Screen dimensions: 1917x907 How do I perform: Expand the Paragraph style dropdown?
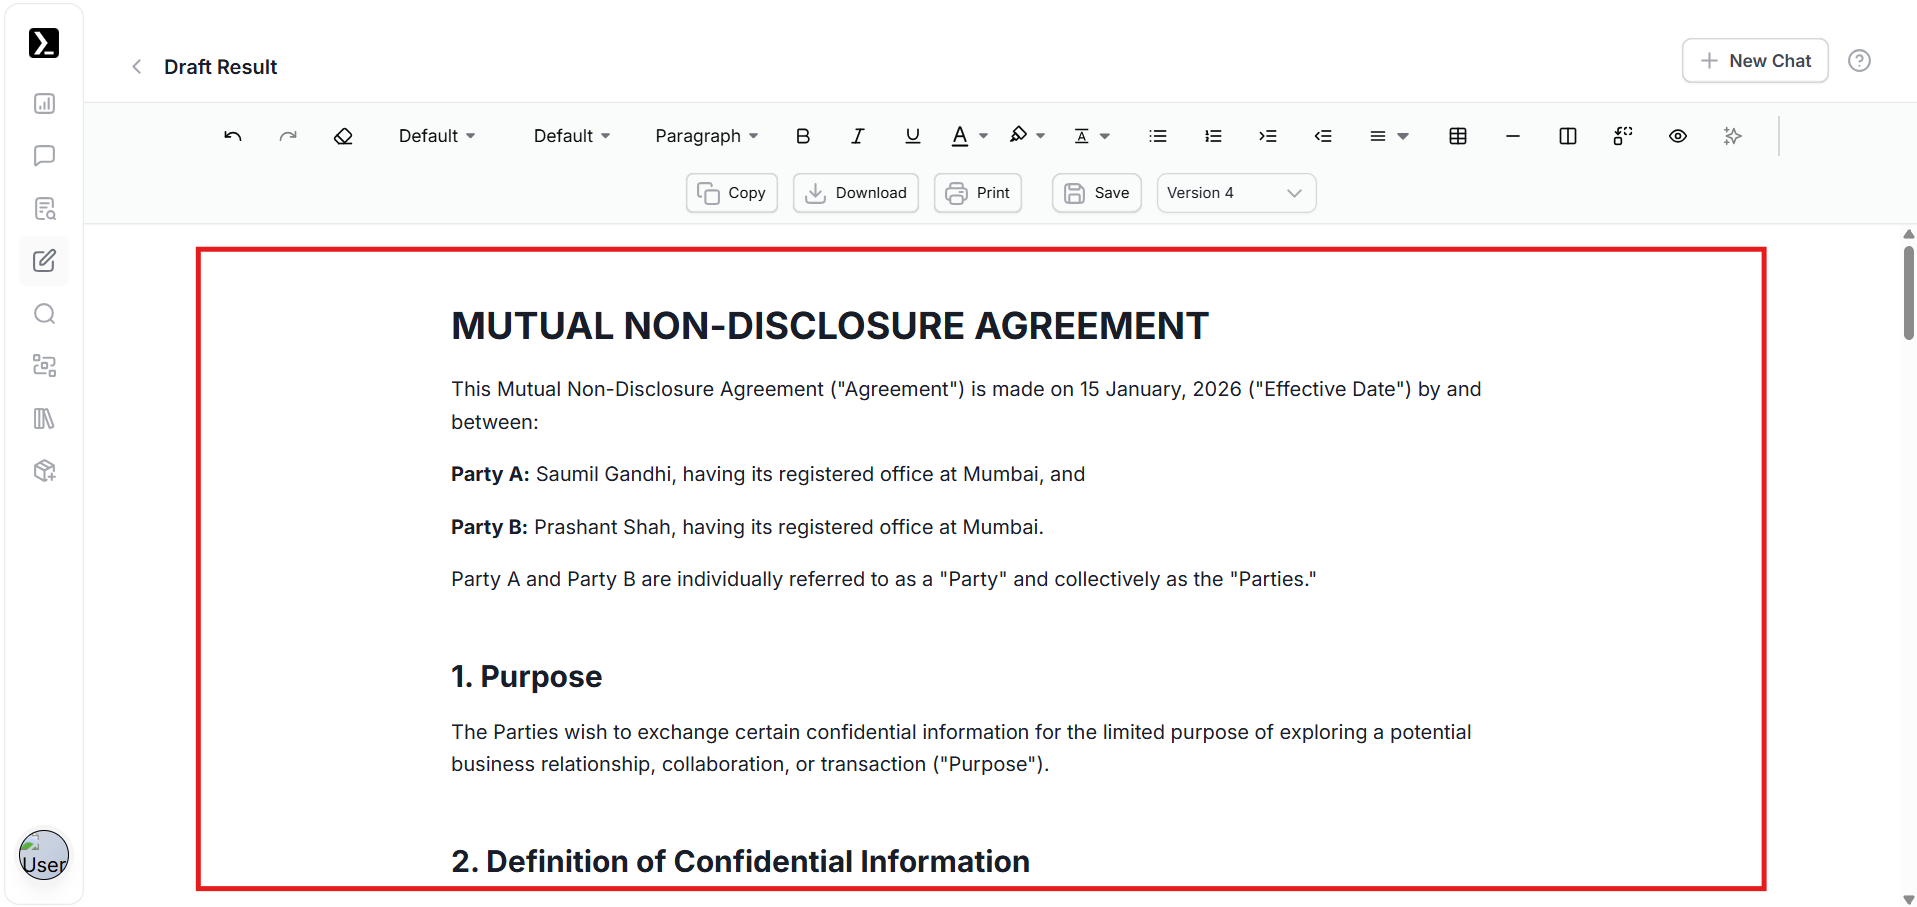pos(706,136)
